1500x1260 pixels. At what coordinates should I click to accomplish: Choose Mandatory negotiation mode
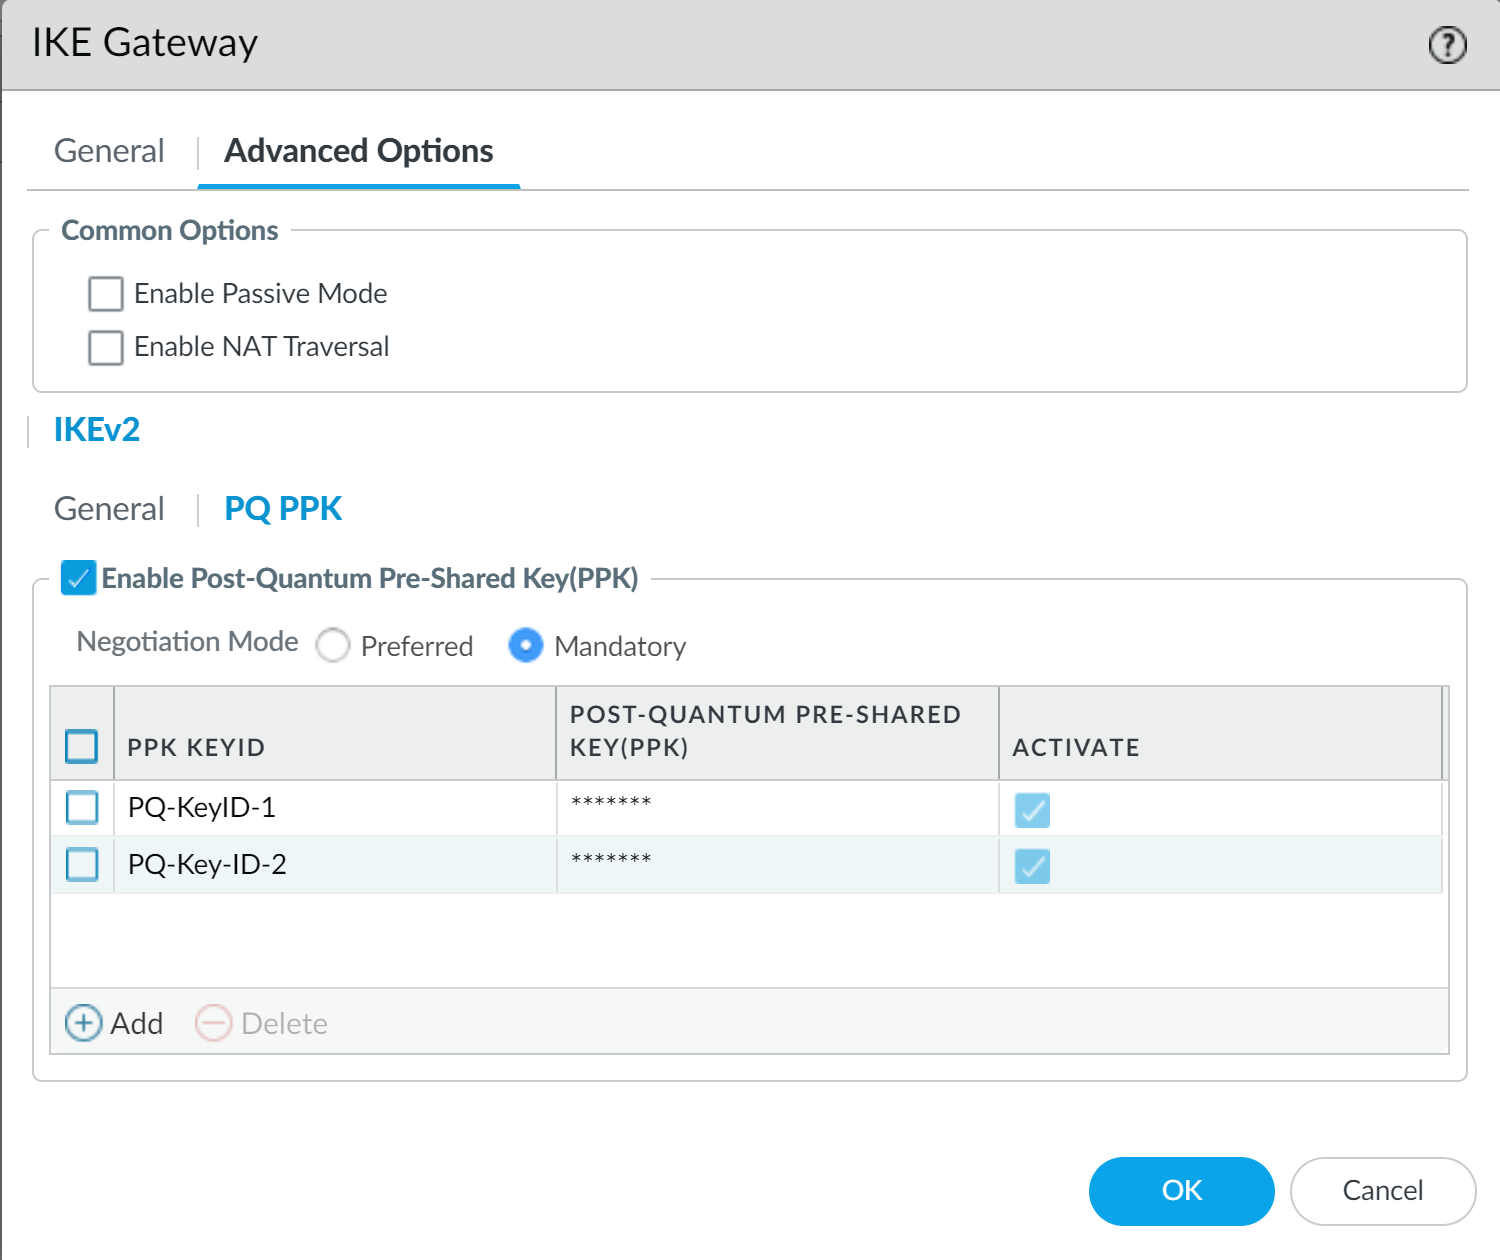pos(526,646)
